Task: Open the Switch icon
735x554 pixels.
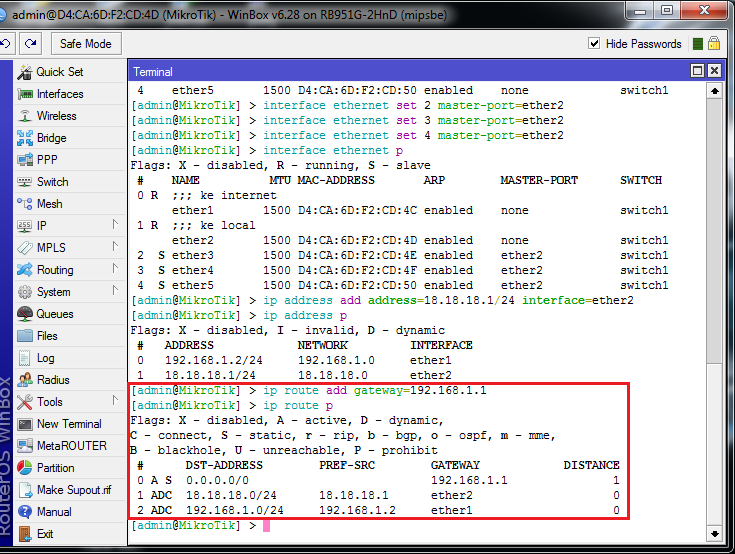Action: coord(25,182)
